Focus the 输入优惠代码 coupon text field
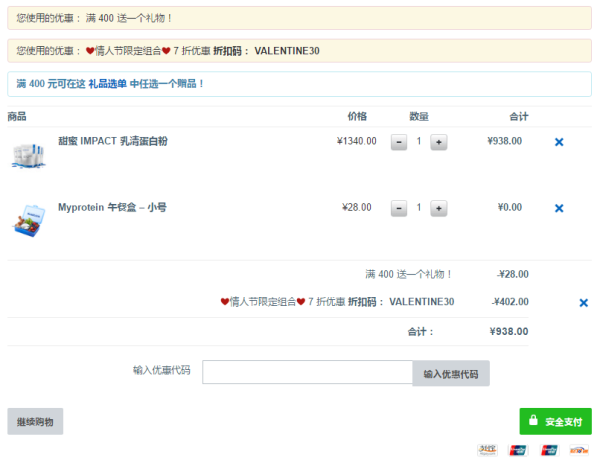 pos(307,373)
